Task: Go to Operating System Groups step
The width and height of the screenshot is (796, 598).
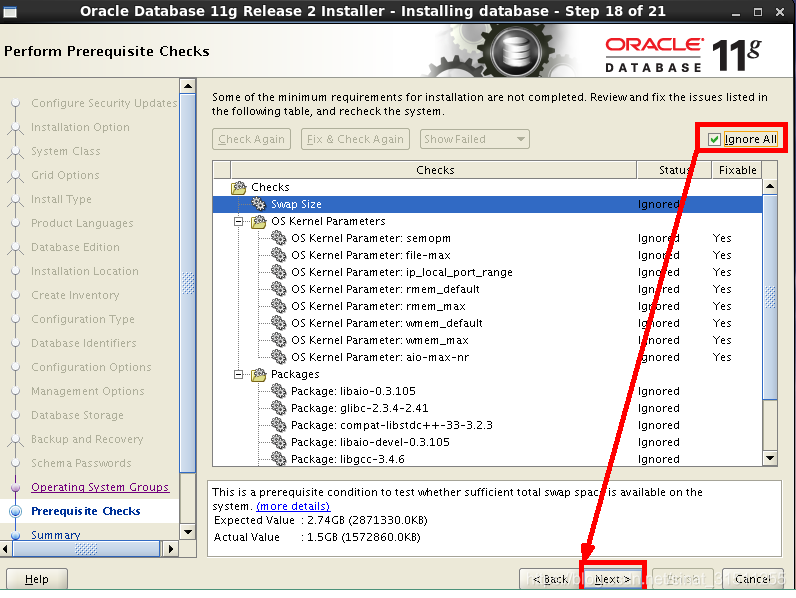Action: [100, 487]
